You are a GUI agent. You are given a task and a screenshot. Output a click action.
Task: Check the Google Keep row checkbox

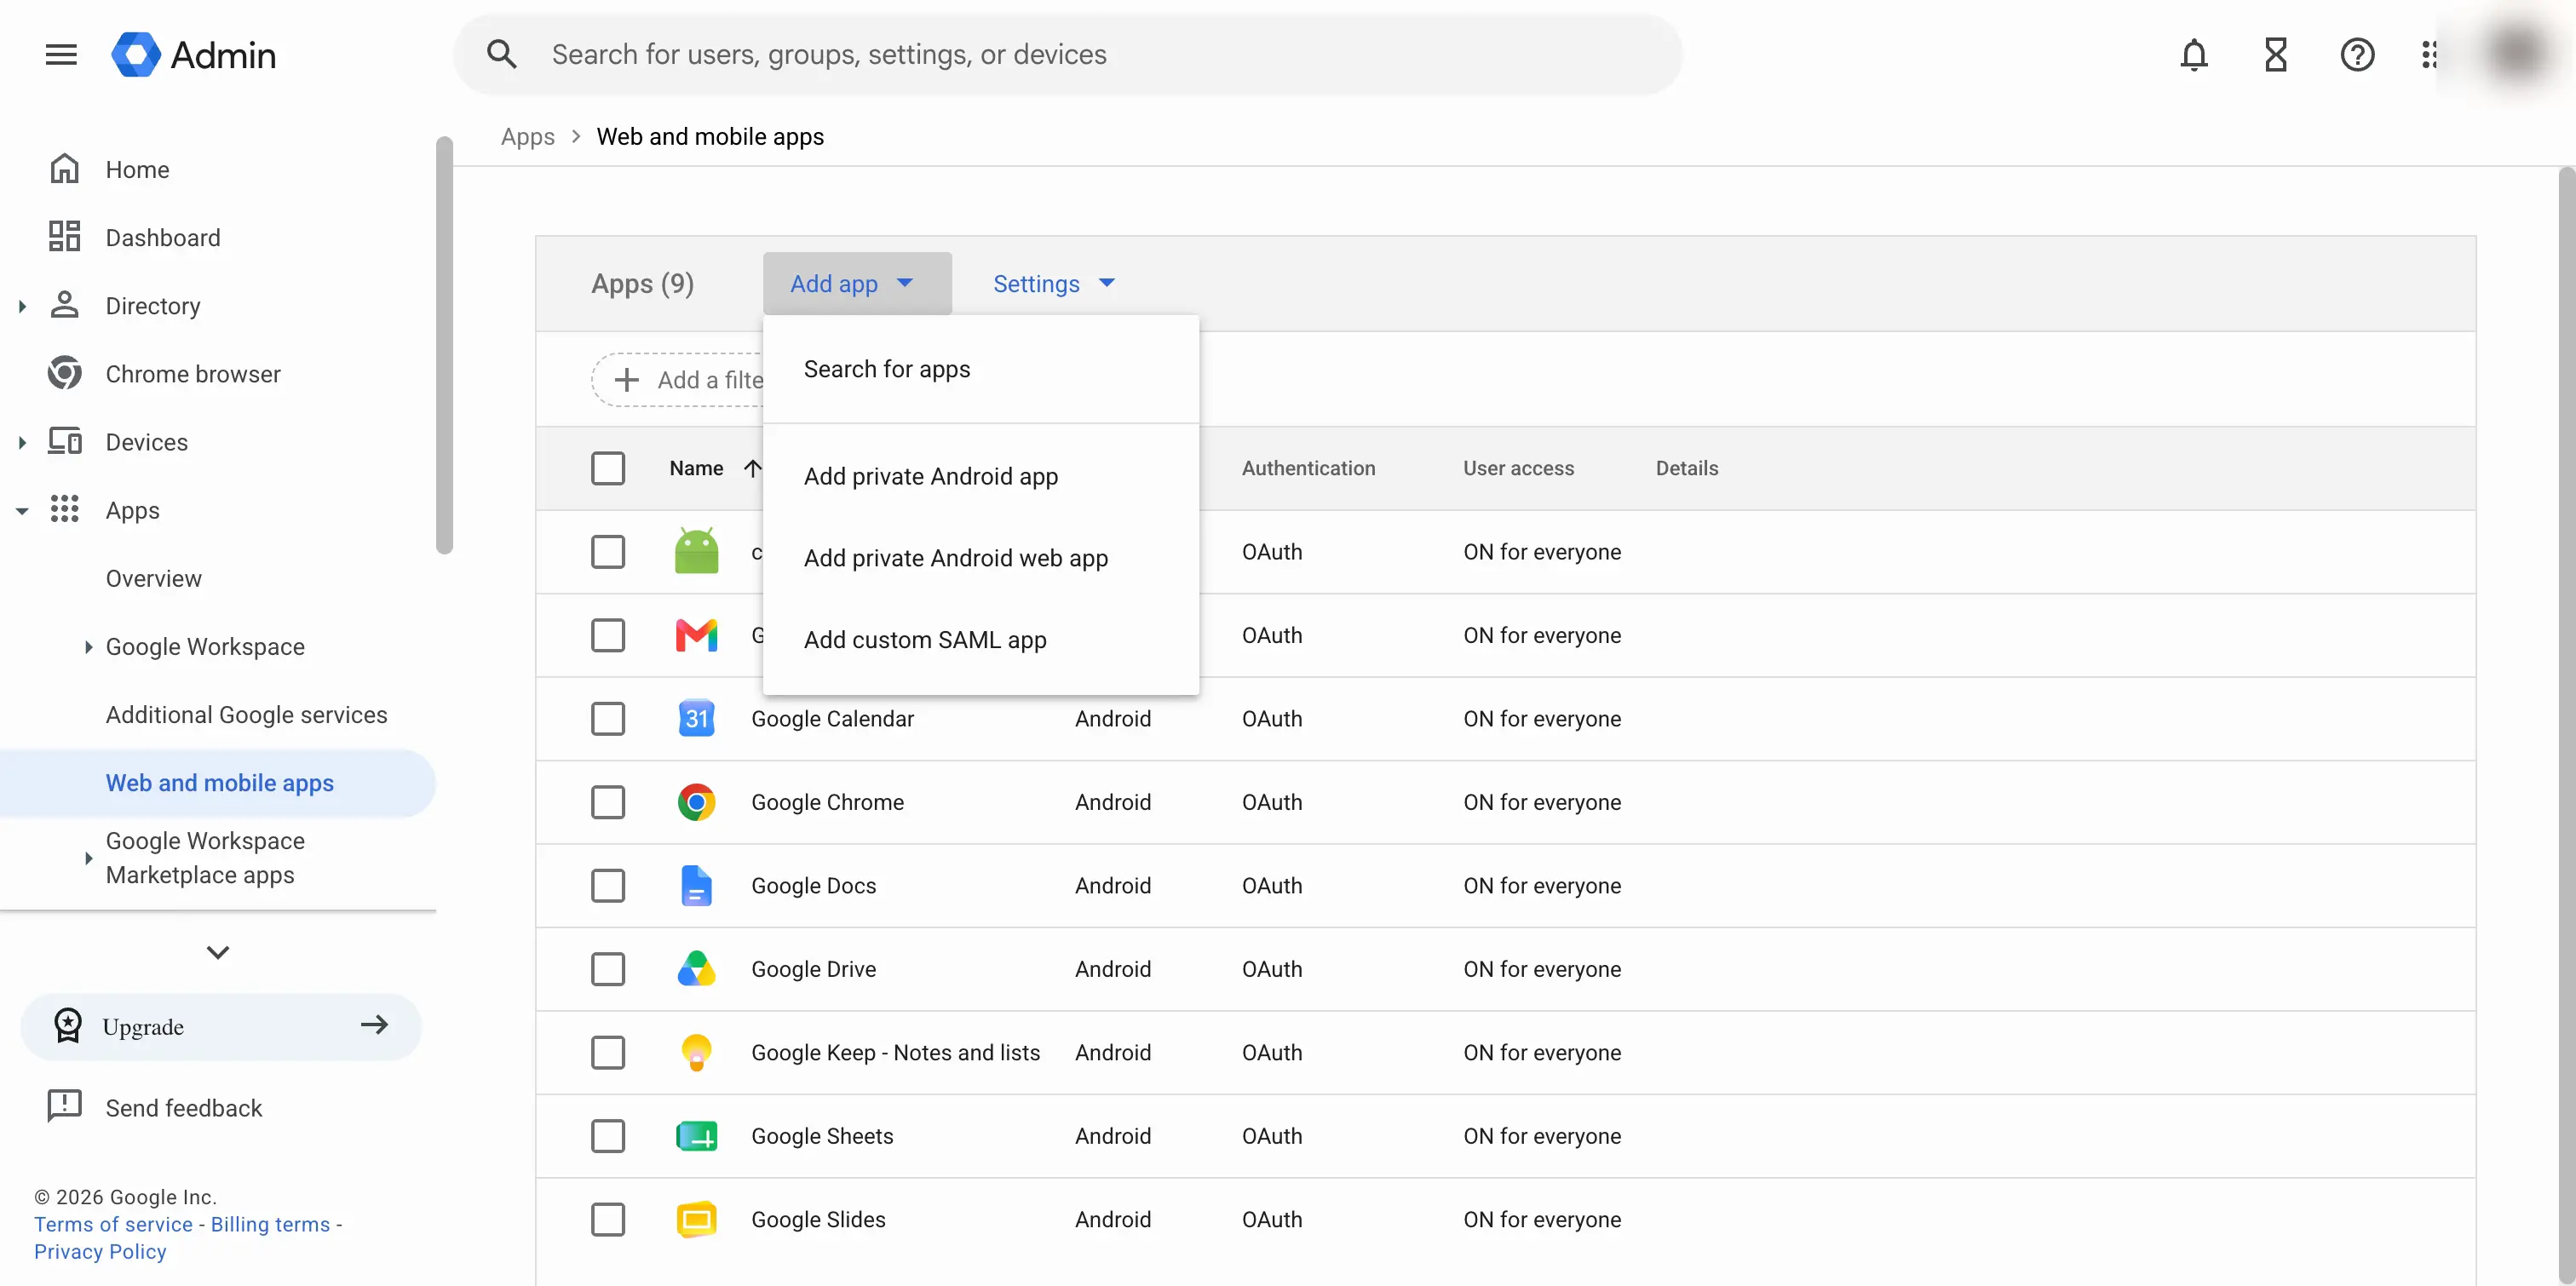click(x=608, y=1052)
